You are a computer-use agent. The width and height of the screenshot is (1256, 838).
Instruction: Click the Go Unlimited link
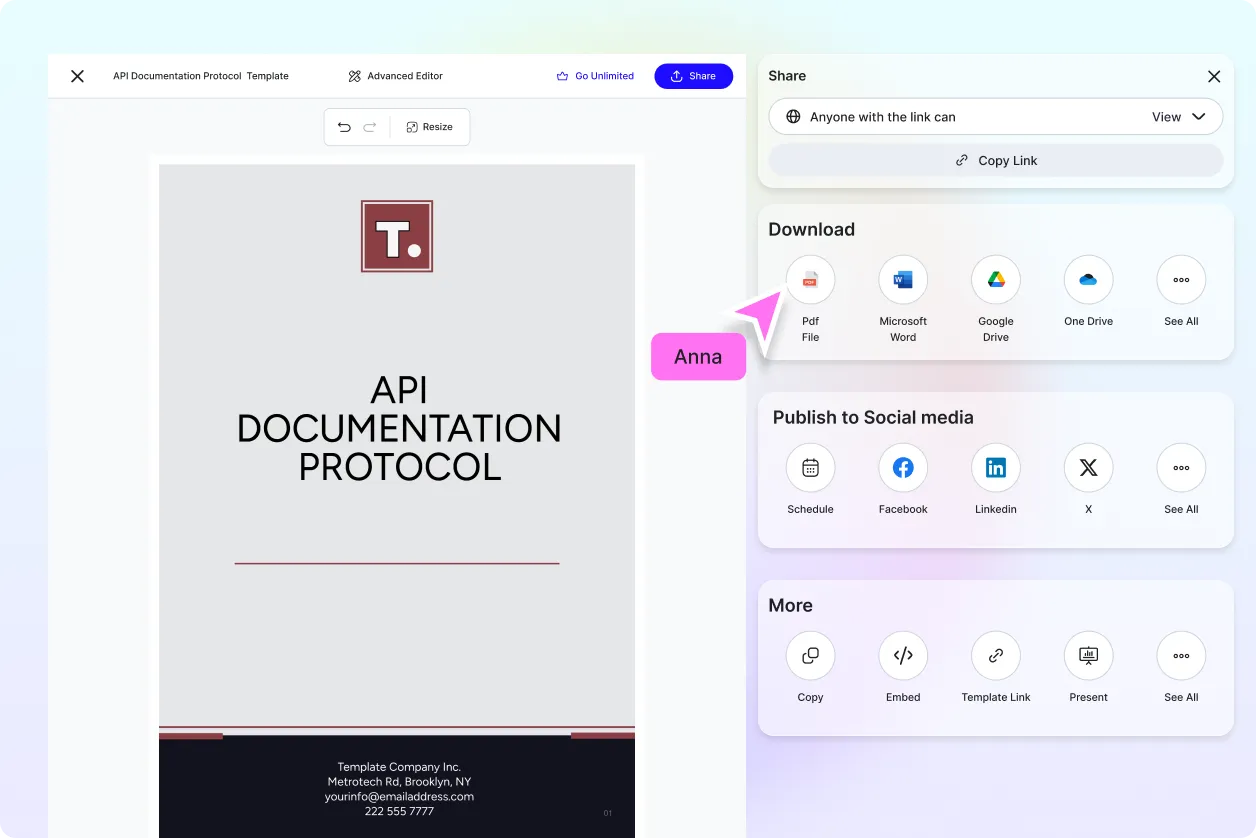click(595, 75)
